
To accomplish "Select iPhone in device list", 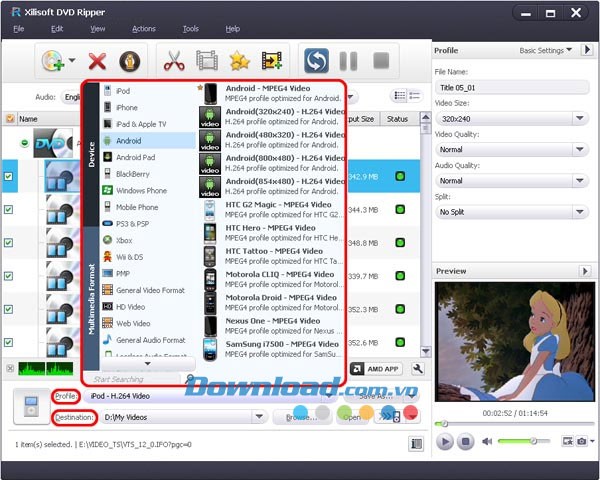I will coord(148,108).
